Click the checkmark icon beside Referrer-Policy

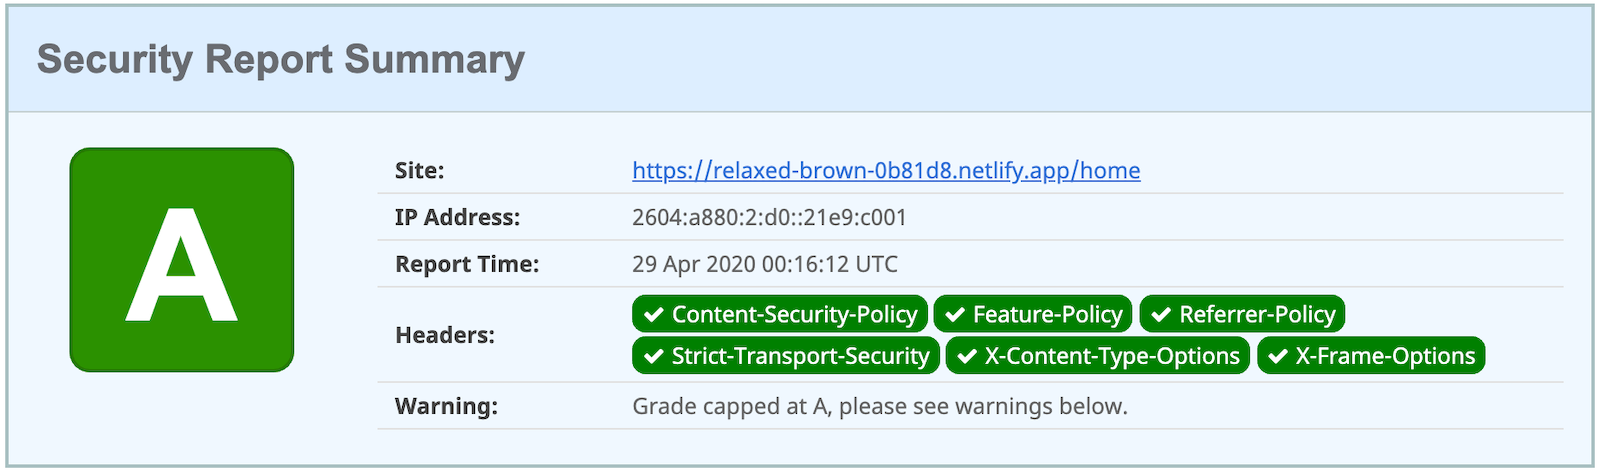pos(1161,315)
